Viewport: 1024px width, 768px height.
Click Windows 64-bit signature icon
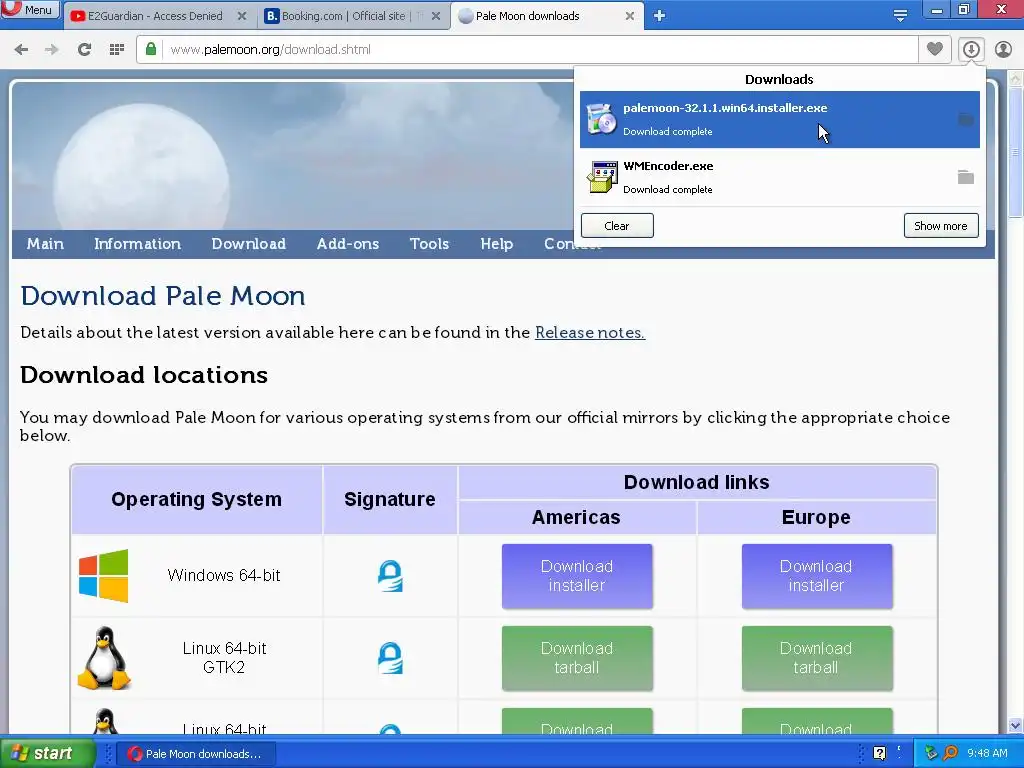(x=391, y=575)
